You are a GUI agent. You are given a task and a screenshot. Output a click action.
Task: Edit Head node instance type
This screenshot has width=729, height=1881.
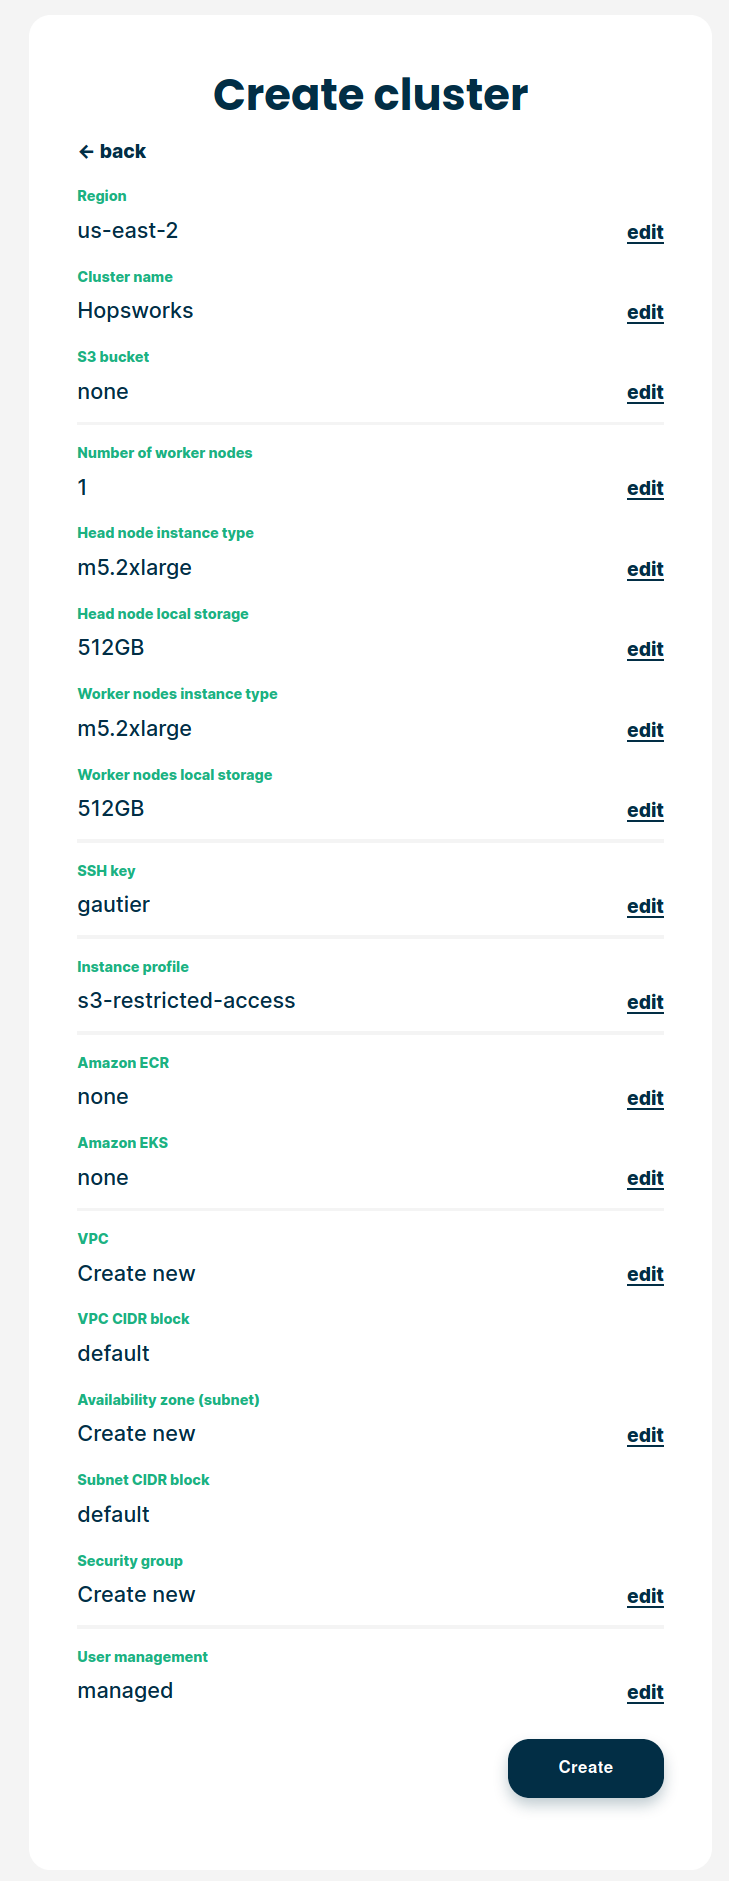click(x=645, y=569)
